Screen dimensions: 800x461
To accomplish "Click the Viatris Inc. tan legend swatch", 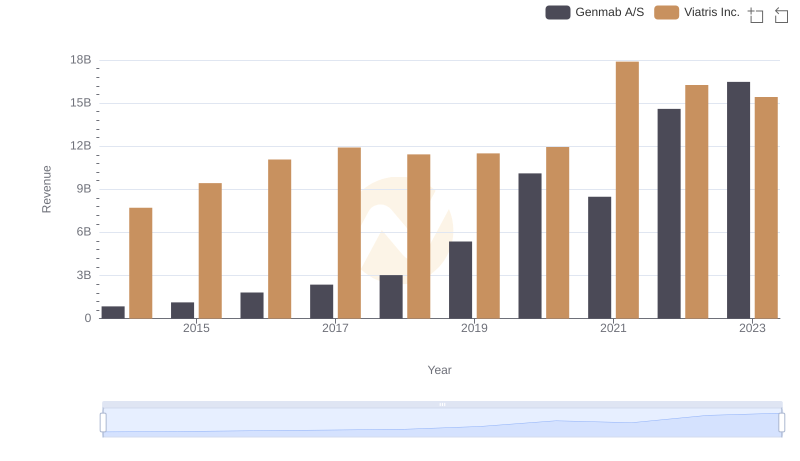I will pos(667,12).
